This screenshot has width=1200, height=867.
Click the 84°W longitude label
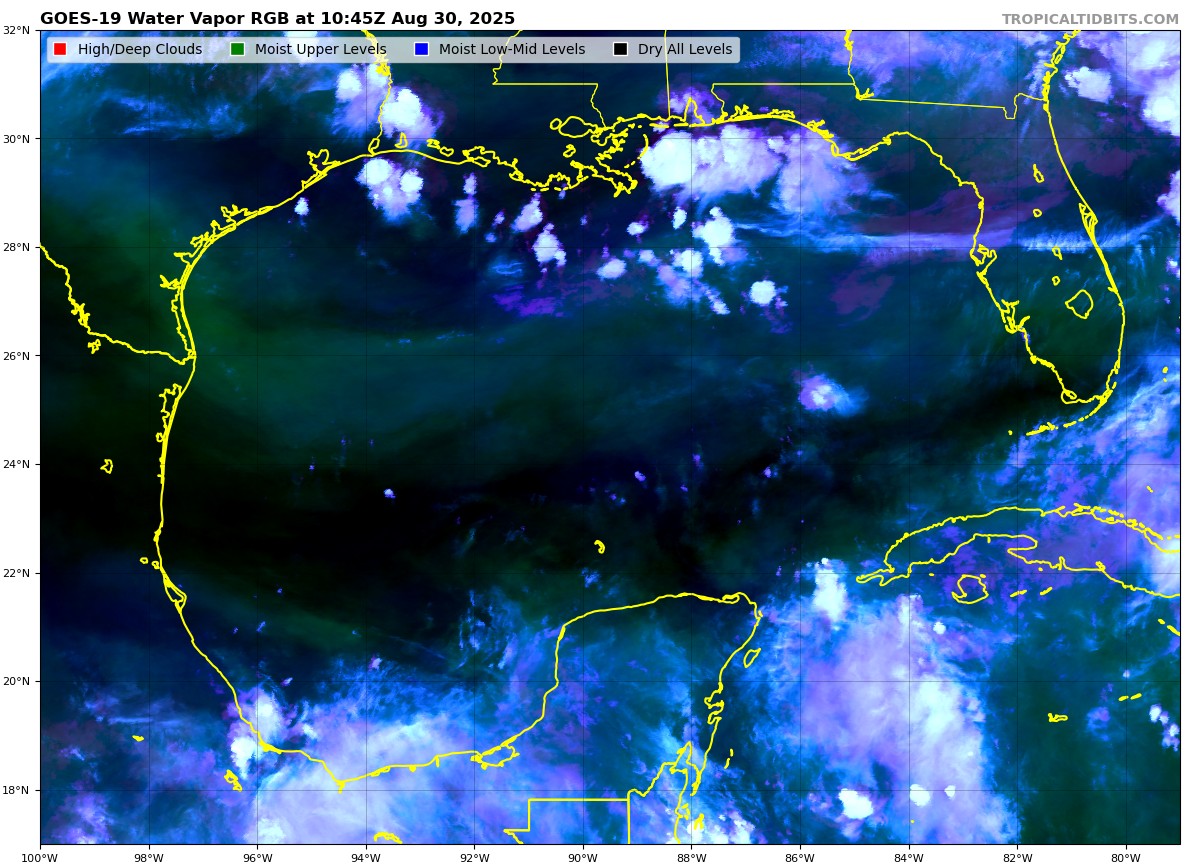pos(908,857)
